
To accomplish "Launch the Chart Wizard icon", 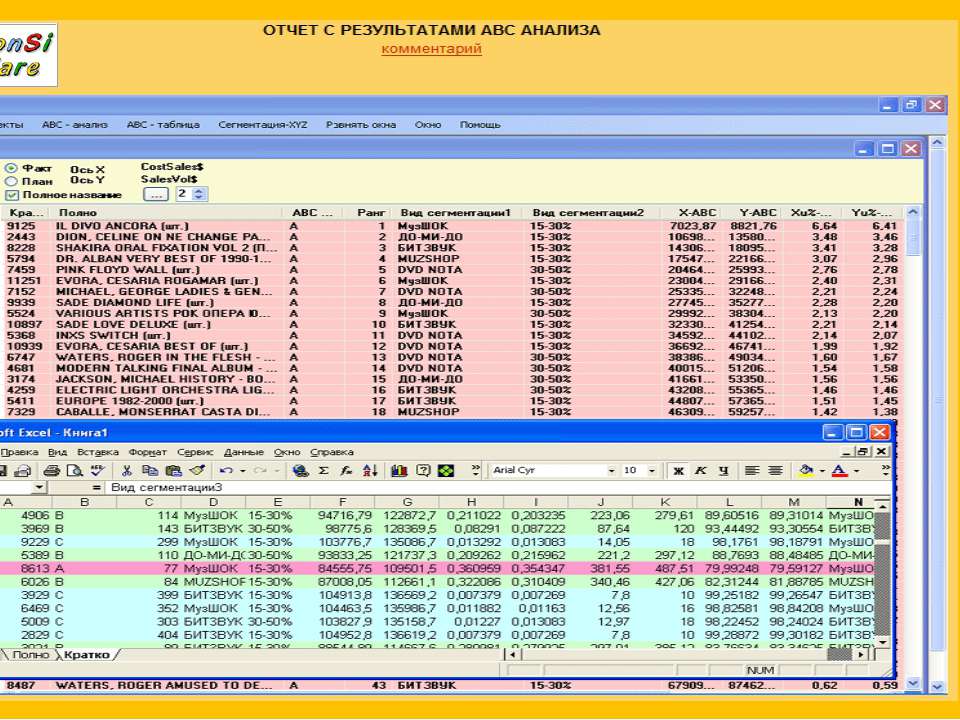I will [399, 470].
